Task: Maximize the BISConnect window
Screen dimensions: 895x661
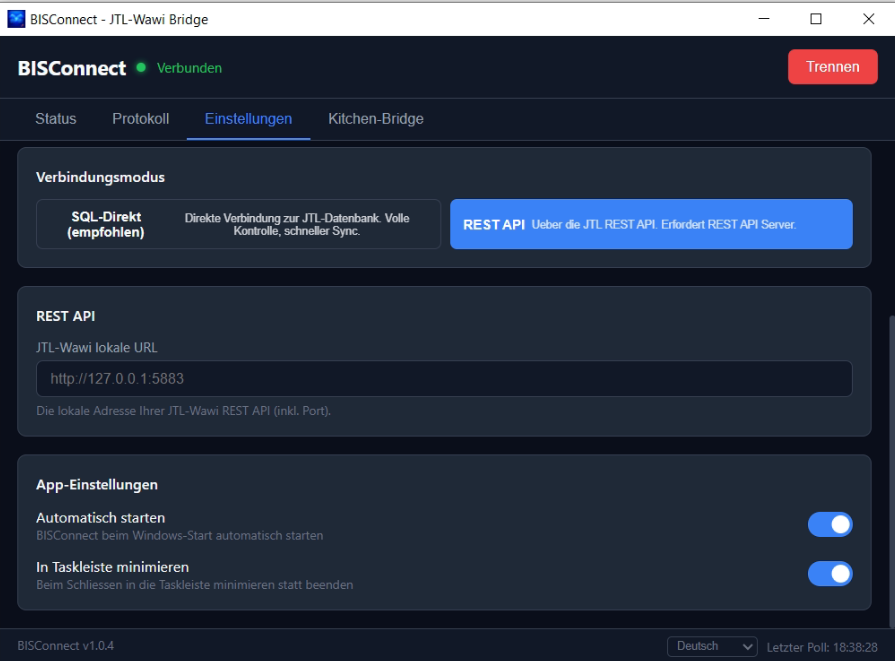Action: coord(816,19)
